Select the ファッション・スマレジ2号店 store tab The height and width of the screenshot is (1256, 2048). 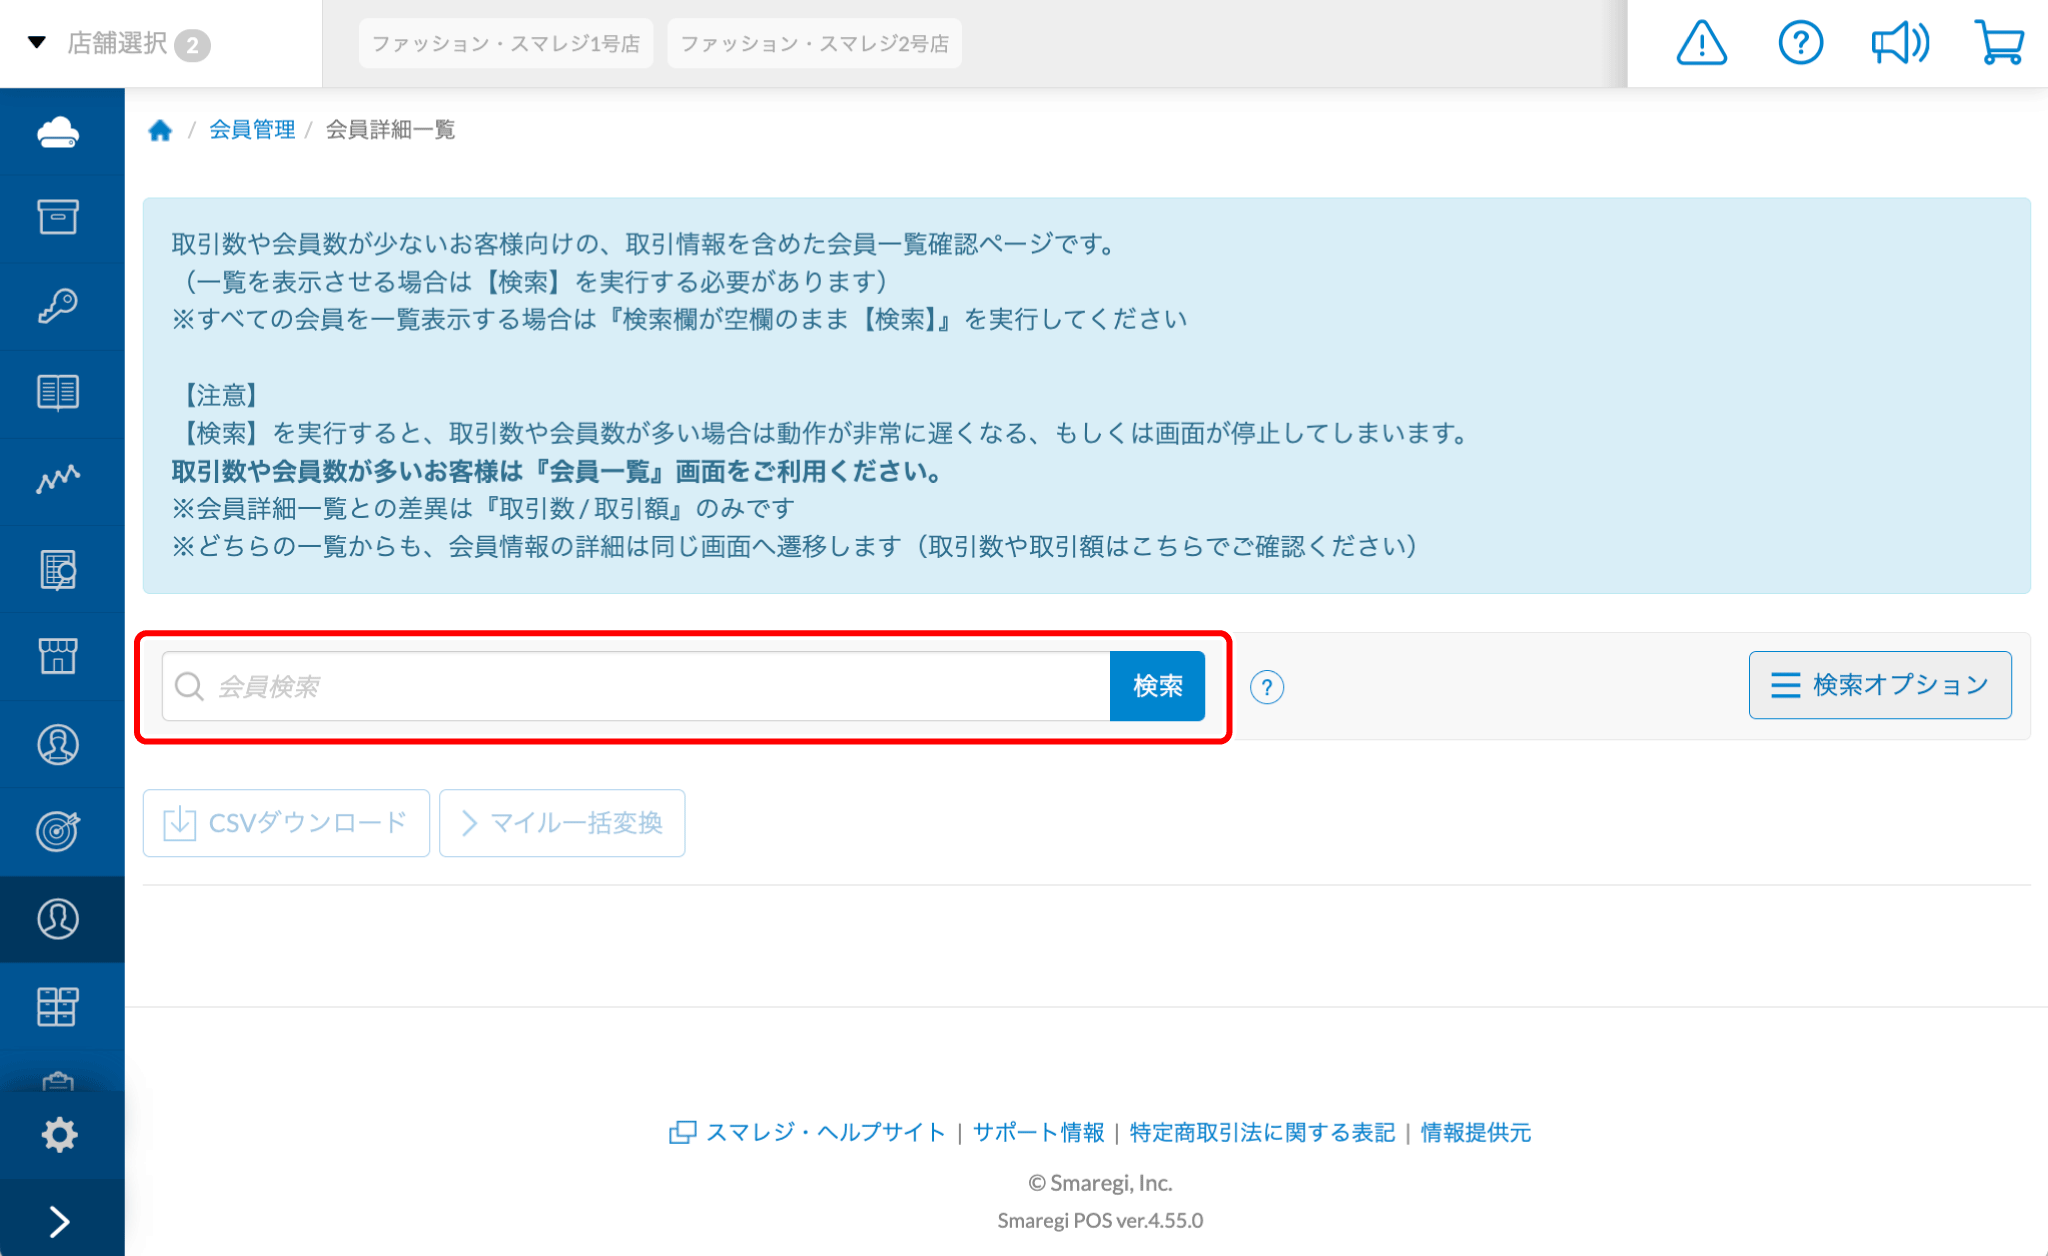click(x=814, y=44)
